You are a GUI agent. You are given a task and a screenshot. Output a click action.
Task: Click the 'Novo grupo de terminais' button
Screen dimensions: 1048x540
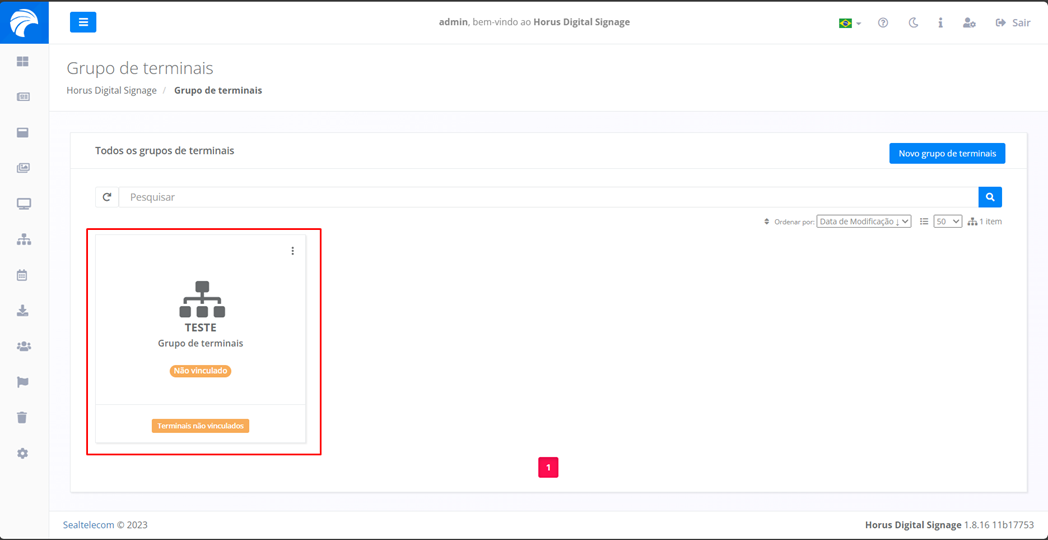pos(946,153)
